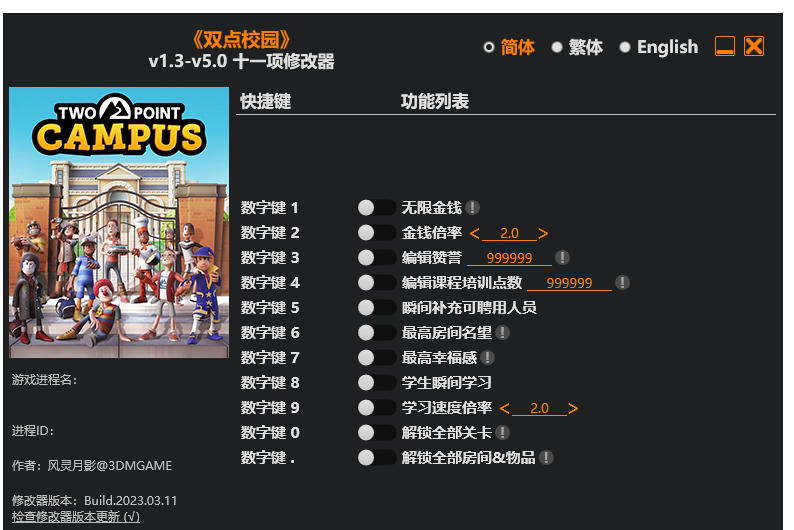Screen dimensions: 794x530
Task: Increase 金钱倍率 with right arrow
Action: pyautogui.click(x=543, y=233)
